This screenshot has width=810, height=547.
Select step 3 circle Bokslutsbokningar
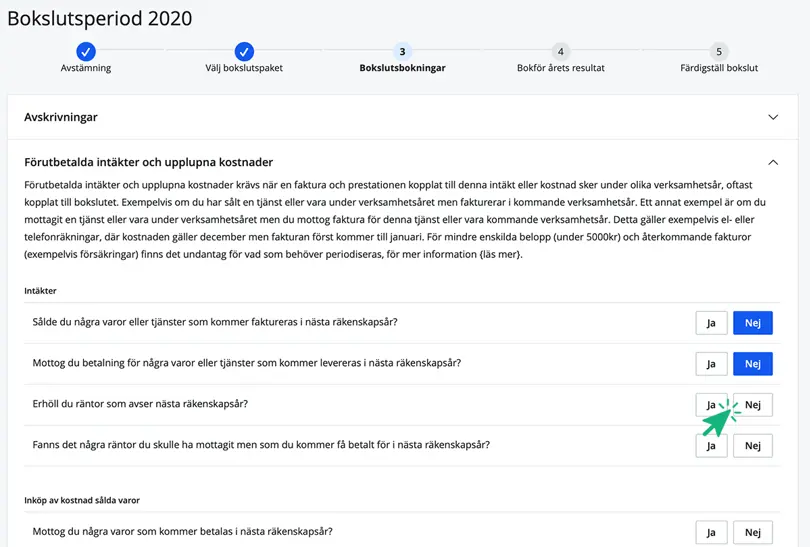[402, 52]
